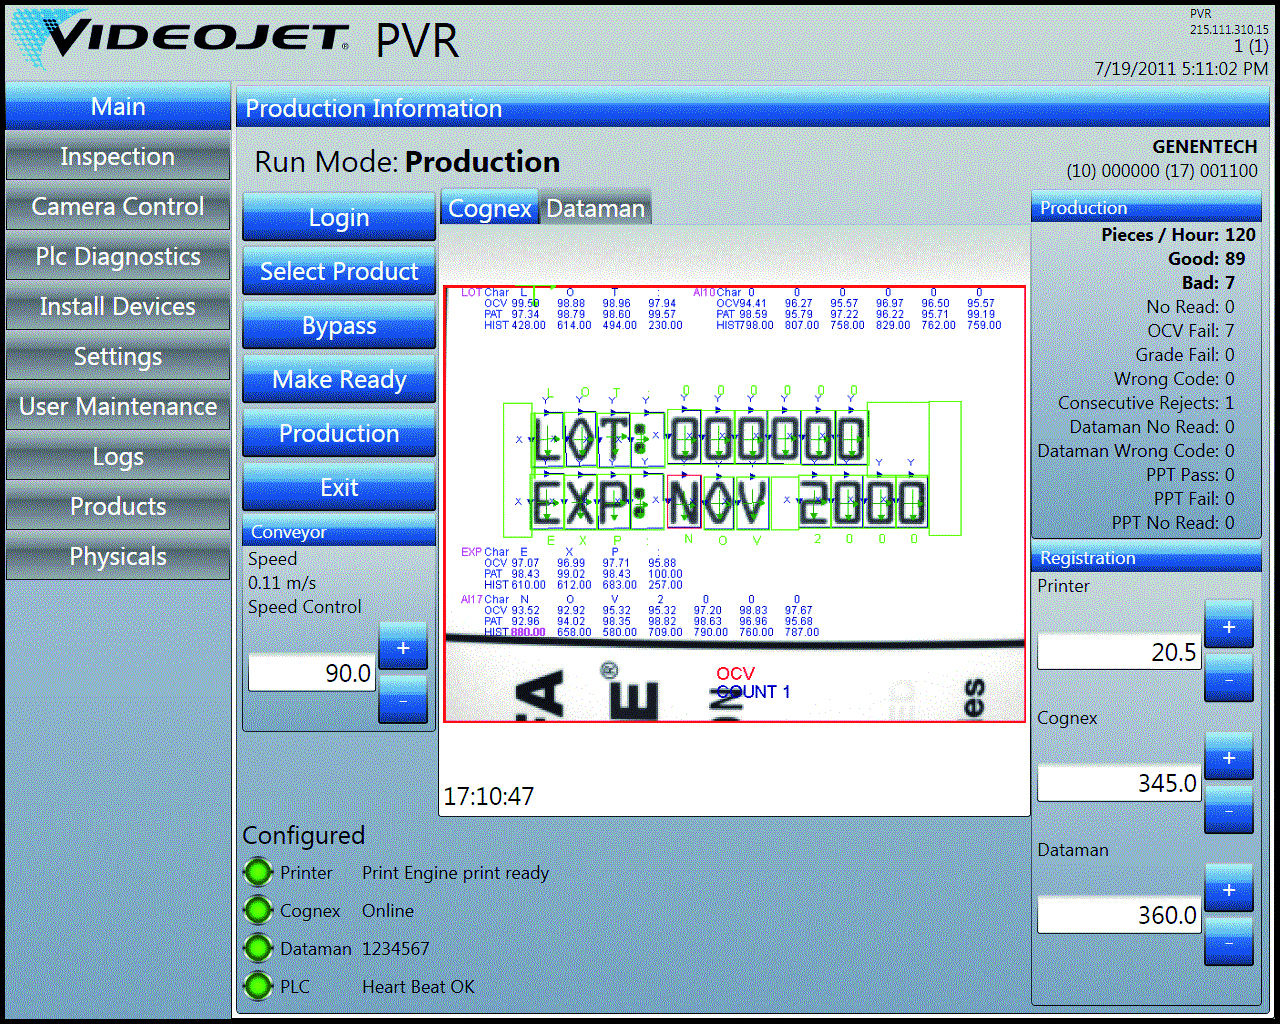Increase conveyor speed control with plus
1280x1024 pixels.
403,647
